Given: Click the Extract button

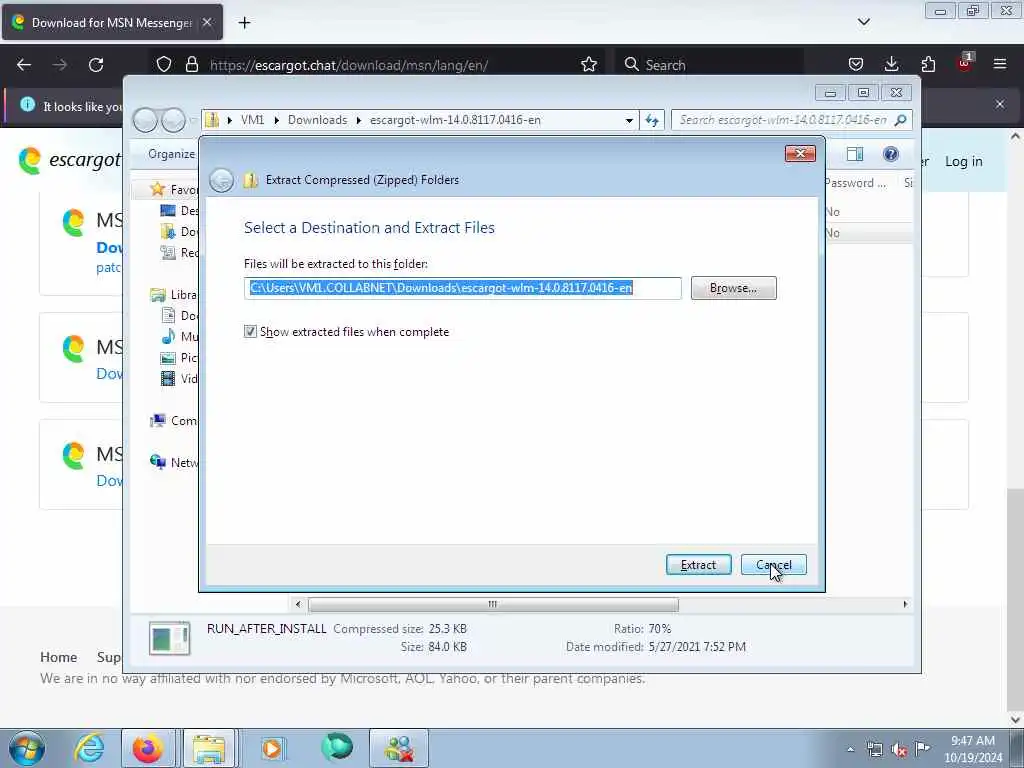Looking at the screenshot, I should (698, 565).
